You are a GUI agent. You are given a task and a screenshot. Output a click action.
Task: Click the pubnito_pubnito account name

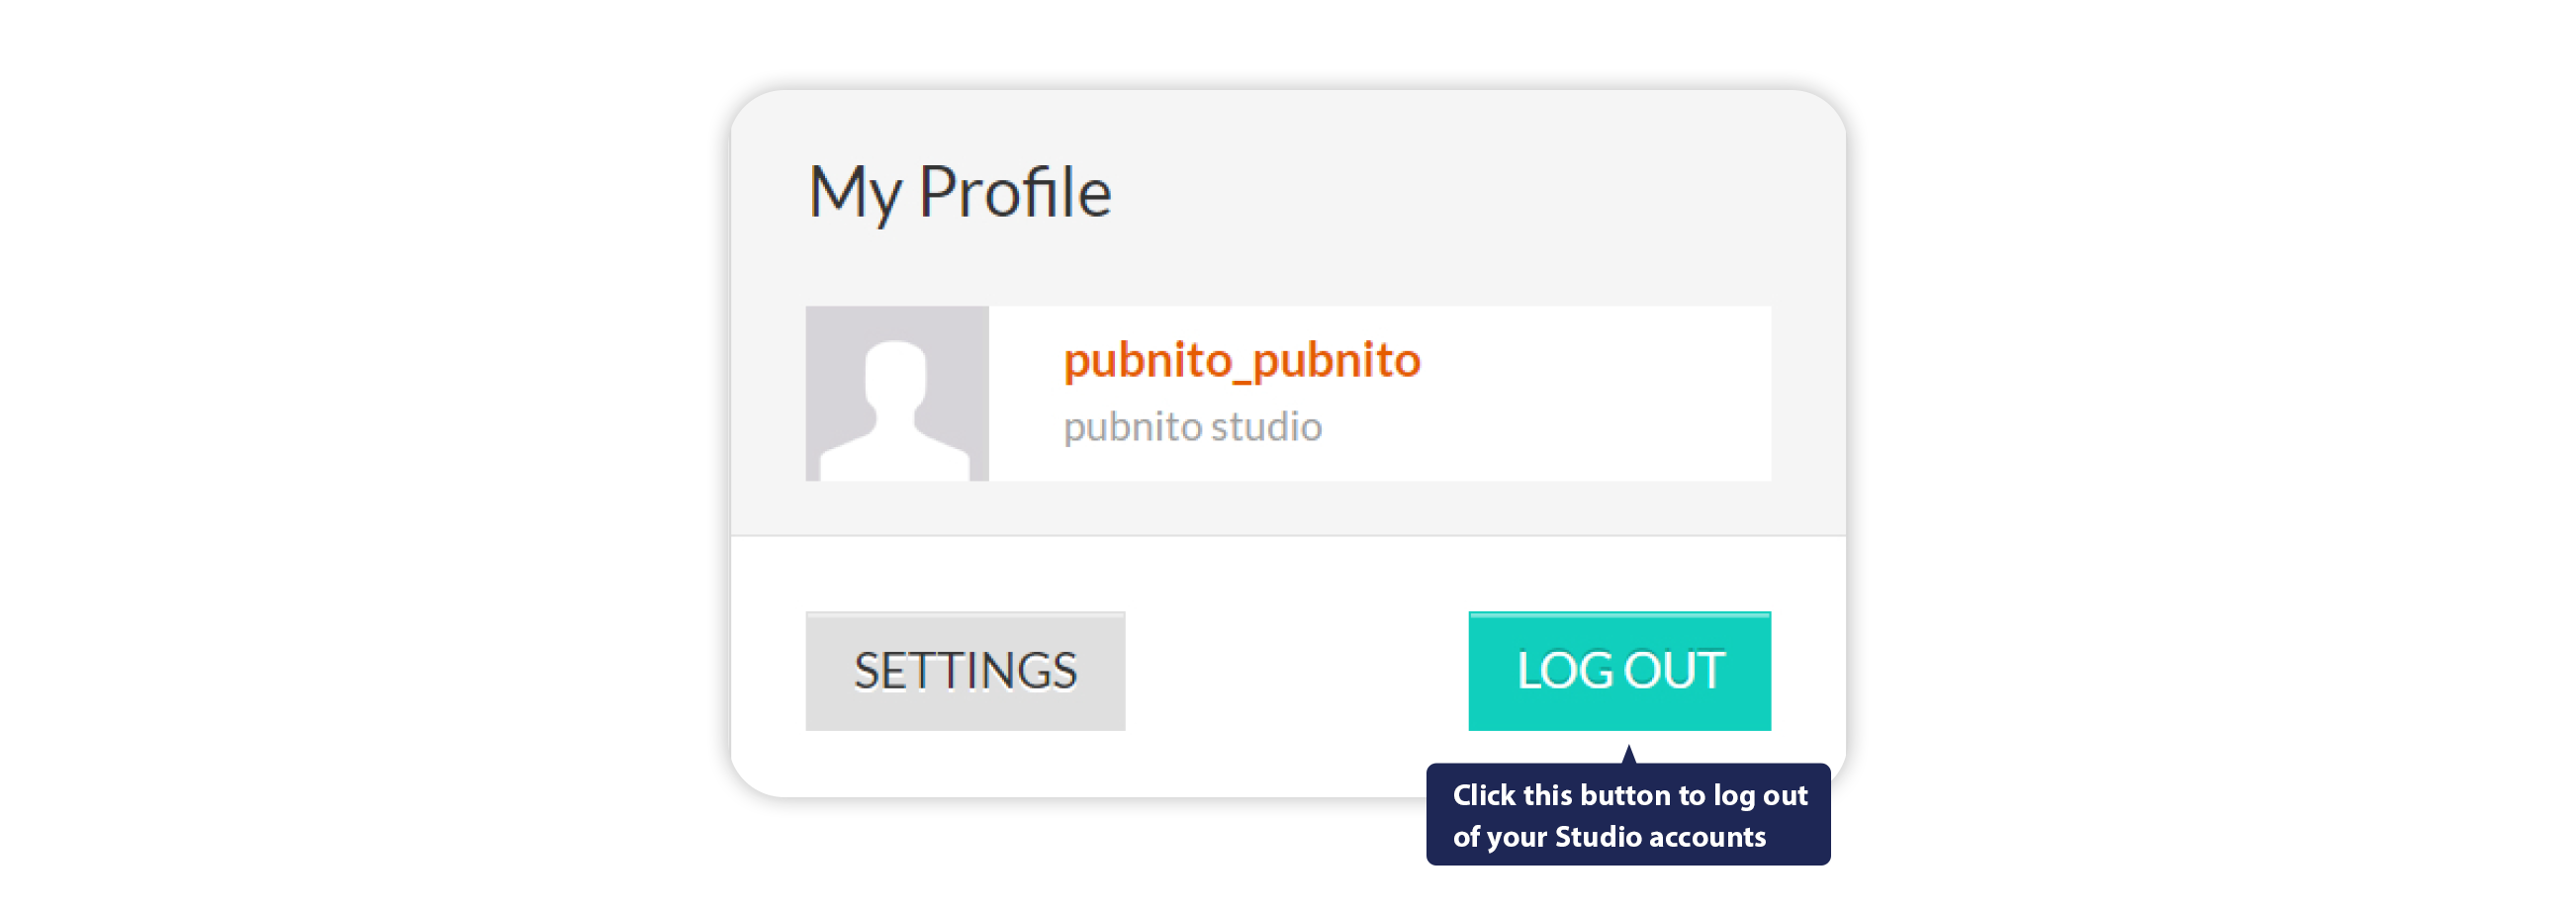pos(1242,360)
